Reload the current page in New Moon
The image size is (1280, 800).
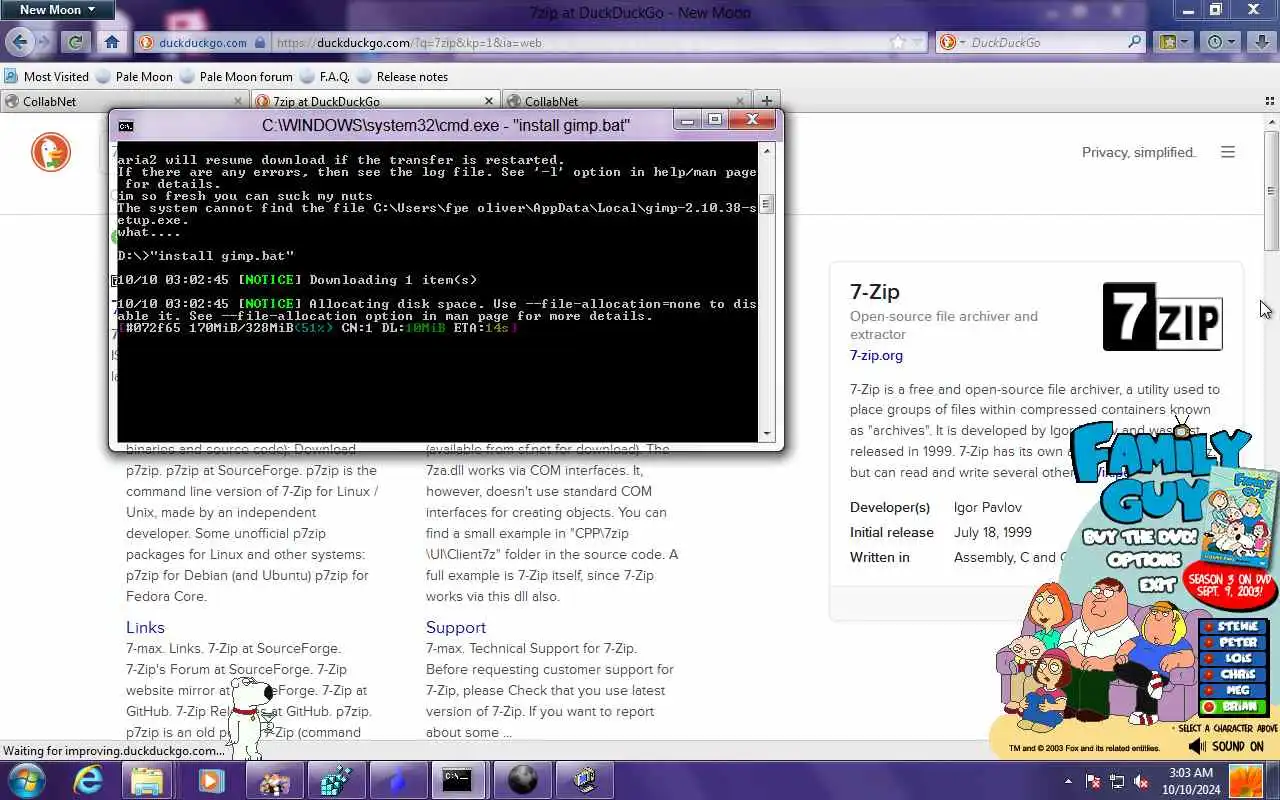point(75,42)
